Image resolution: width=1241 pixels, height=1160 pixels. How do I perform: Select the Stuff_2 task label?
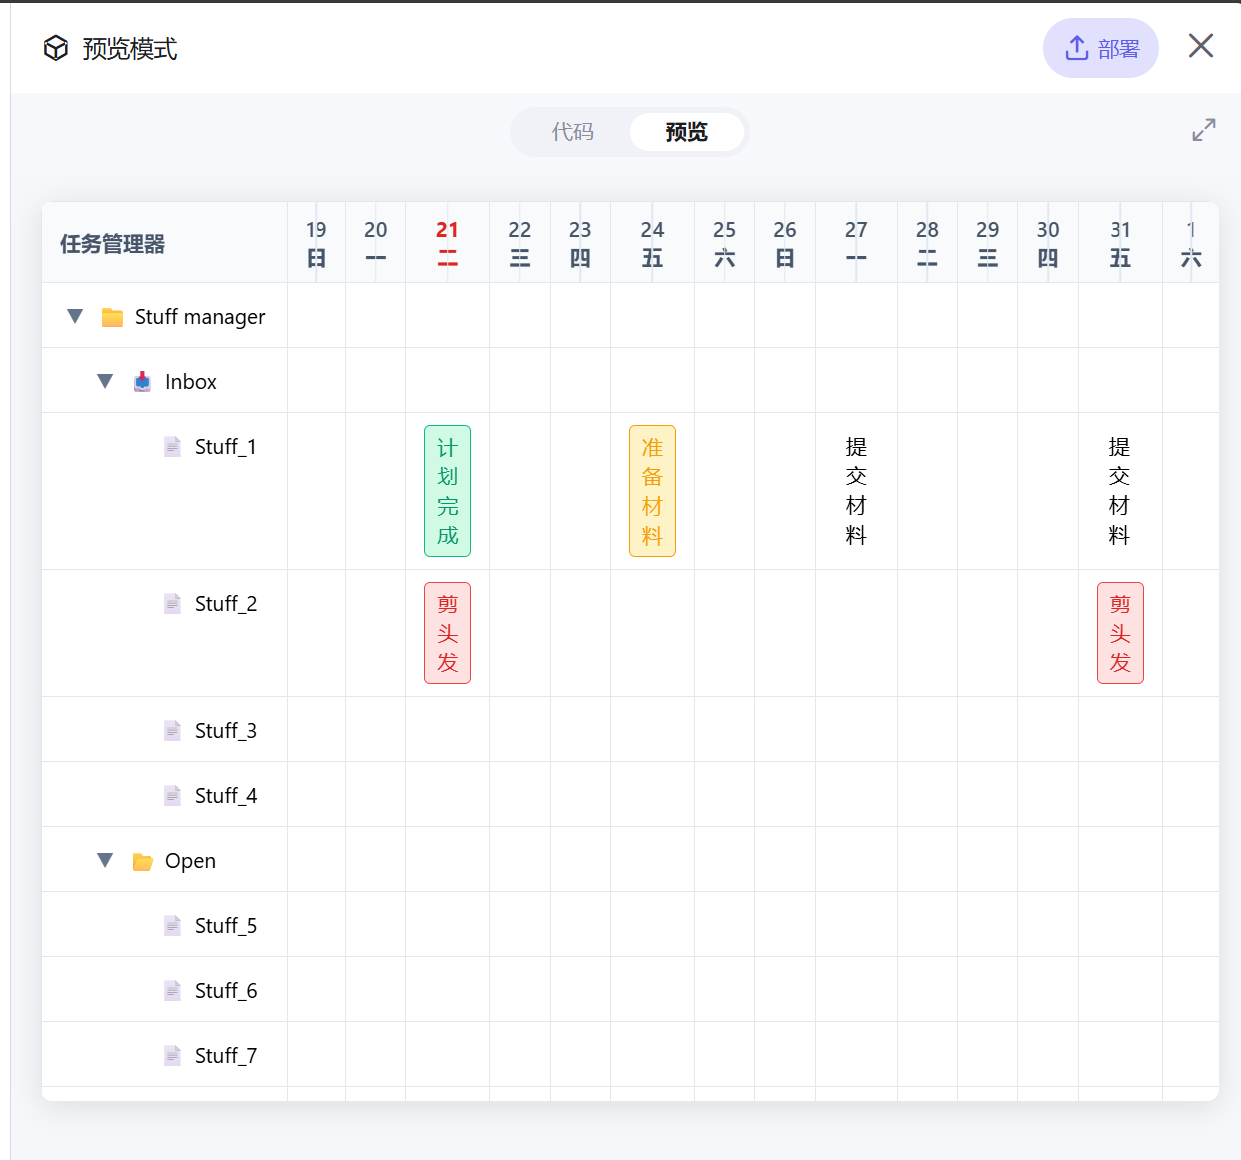226,604
